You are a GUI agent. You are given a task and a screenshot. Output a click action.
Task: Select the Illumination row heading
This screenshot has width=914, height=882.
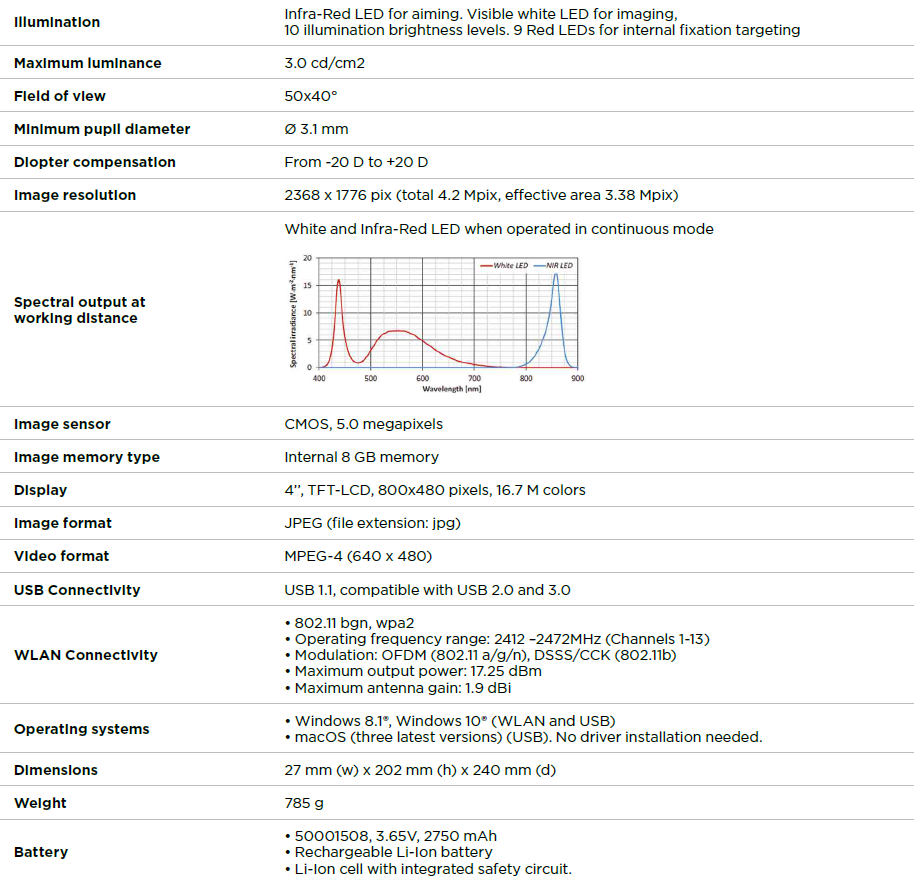click(57, 22)
